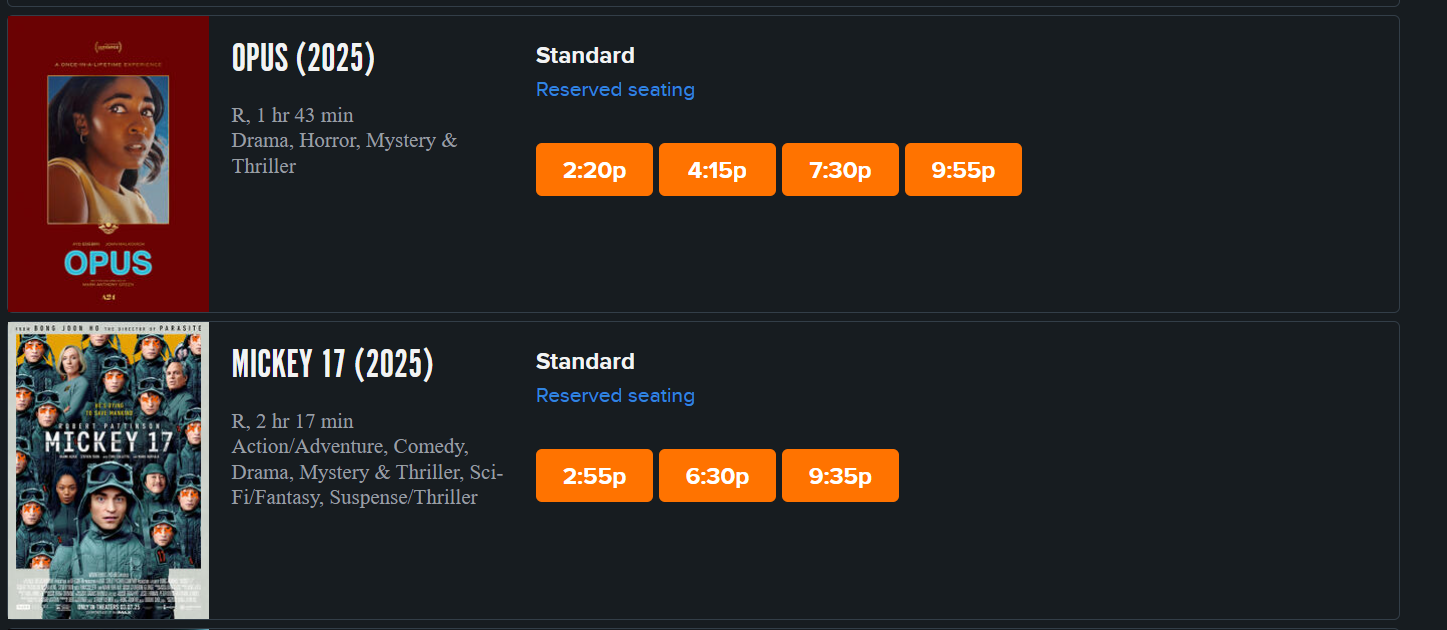Pick the 7:30p Opus showing
1447x630 pixels.
[x=840, y=170]
